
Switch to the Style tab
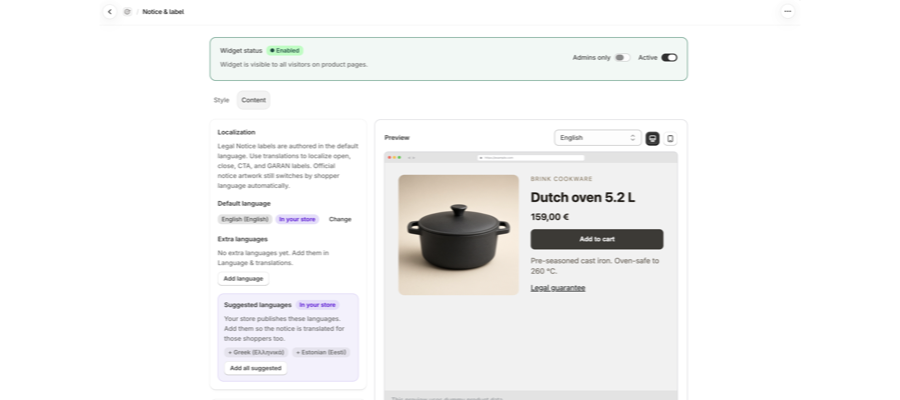[x=221, y=100]
